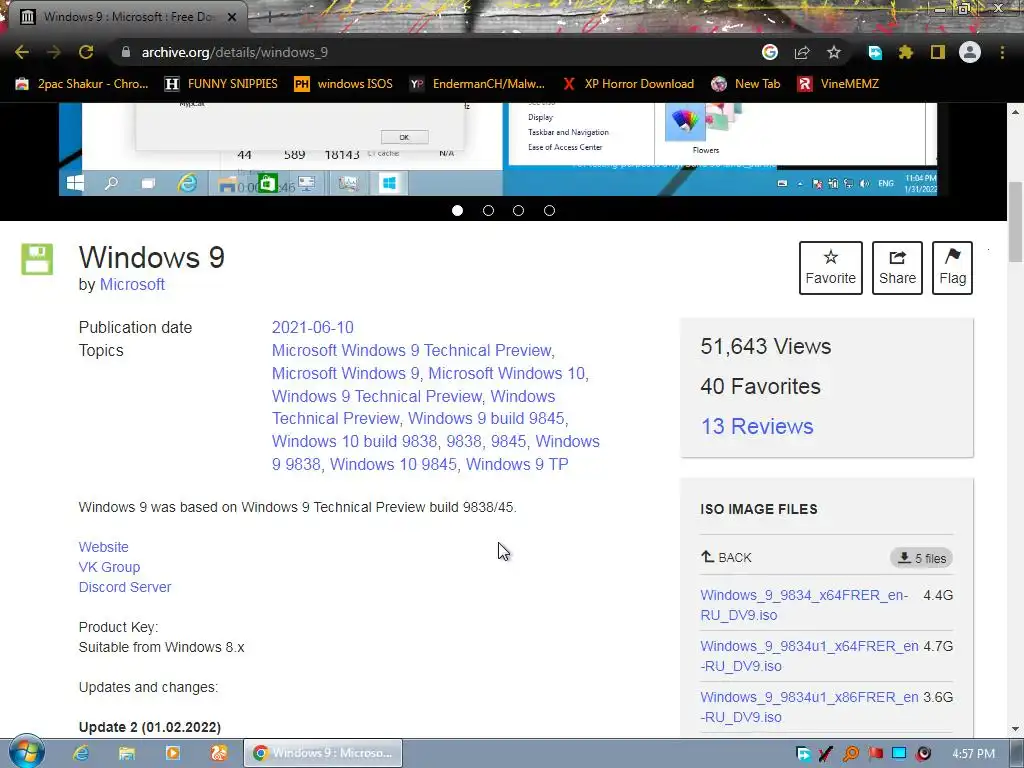Click the screenshot carousel image
The width and height of the screenshot is (1024, 768).
(x=498, y=149)
